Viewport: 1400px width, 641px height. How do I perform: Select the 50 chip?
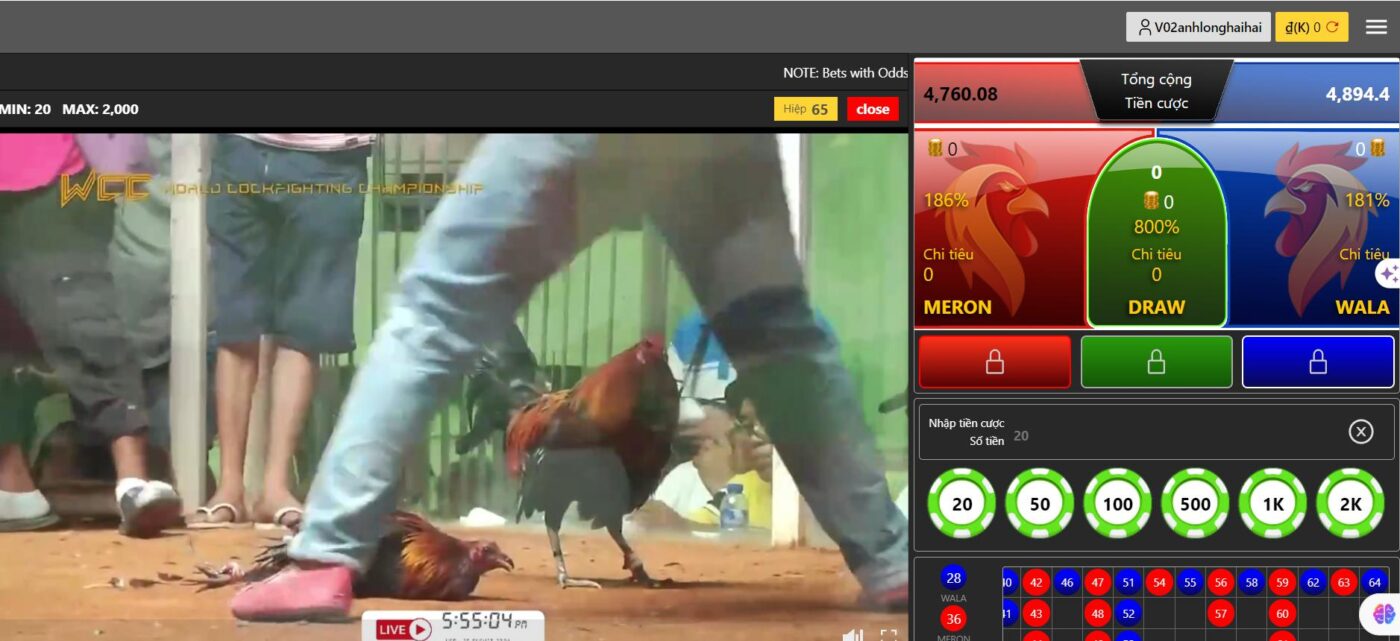[x=1040, y=504]
